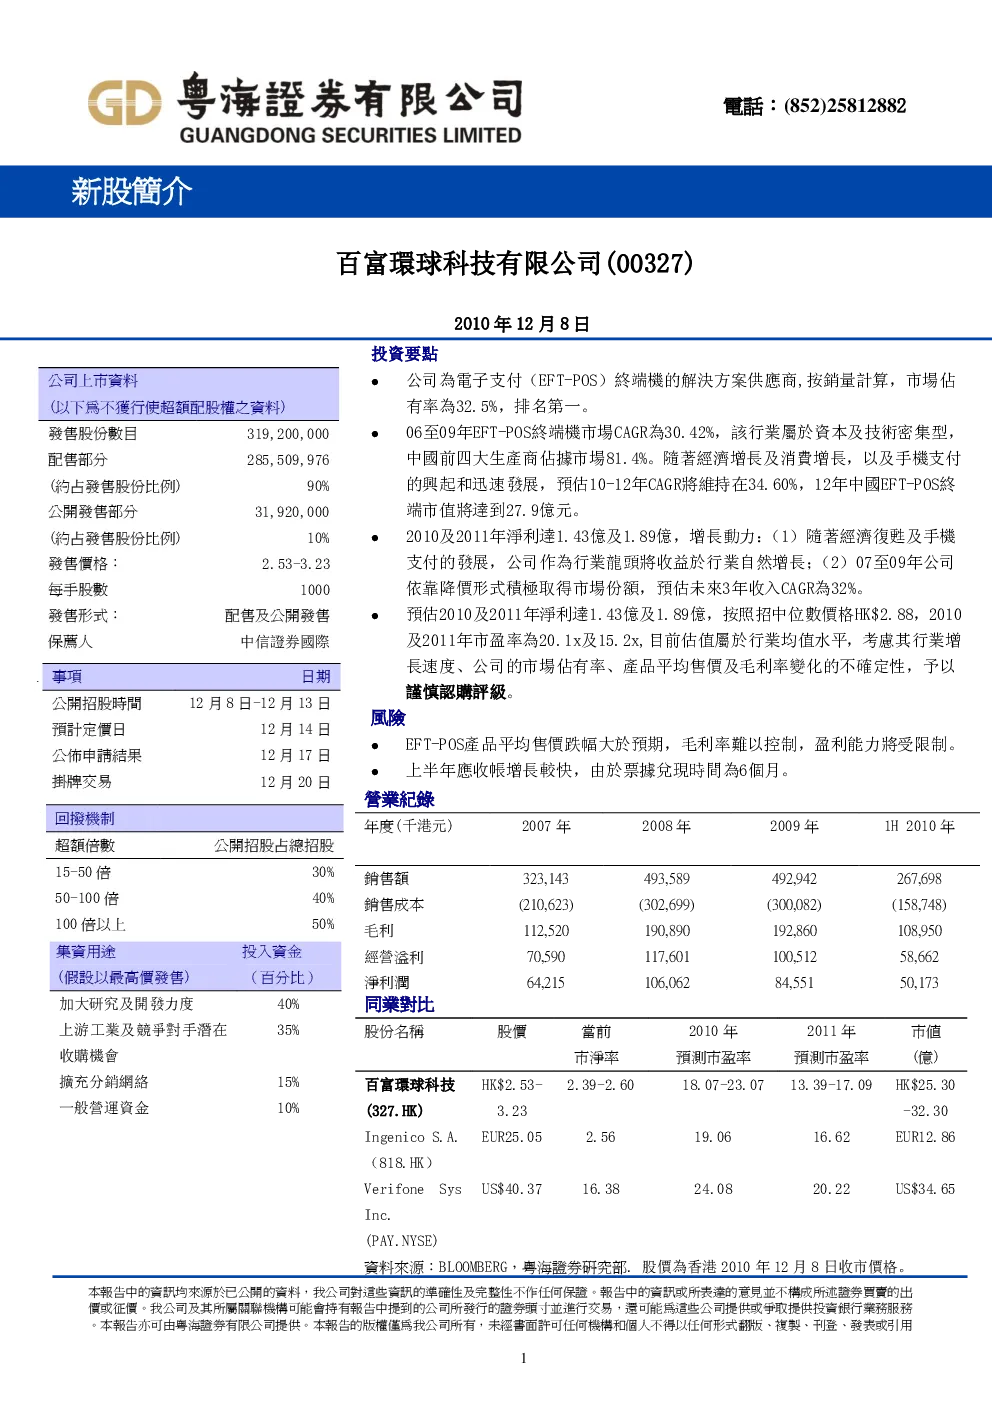
Task: Click the 每手股數 value 1000
Action: pyautogui.click(x=315, y=590)
